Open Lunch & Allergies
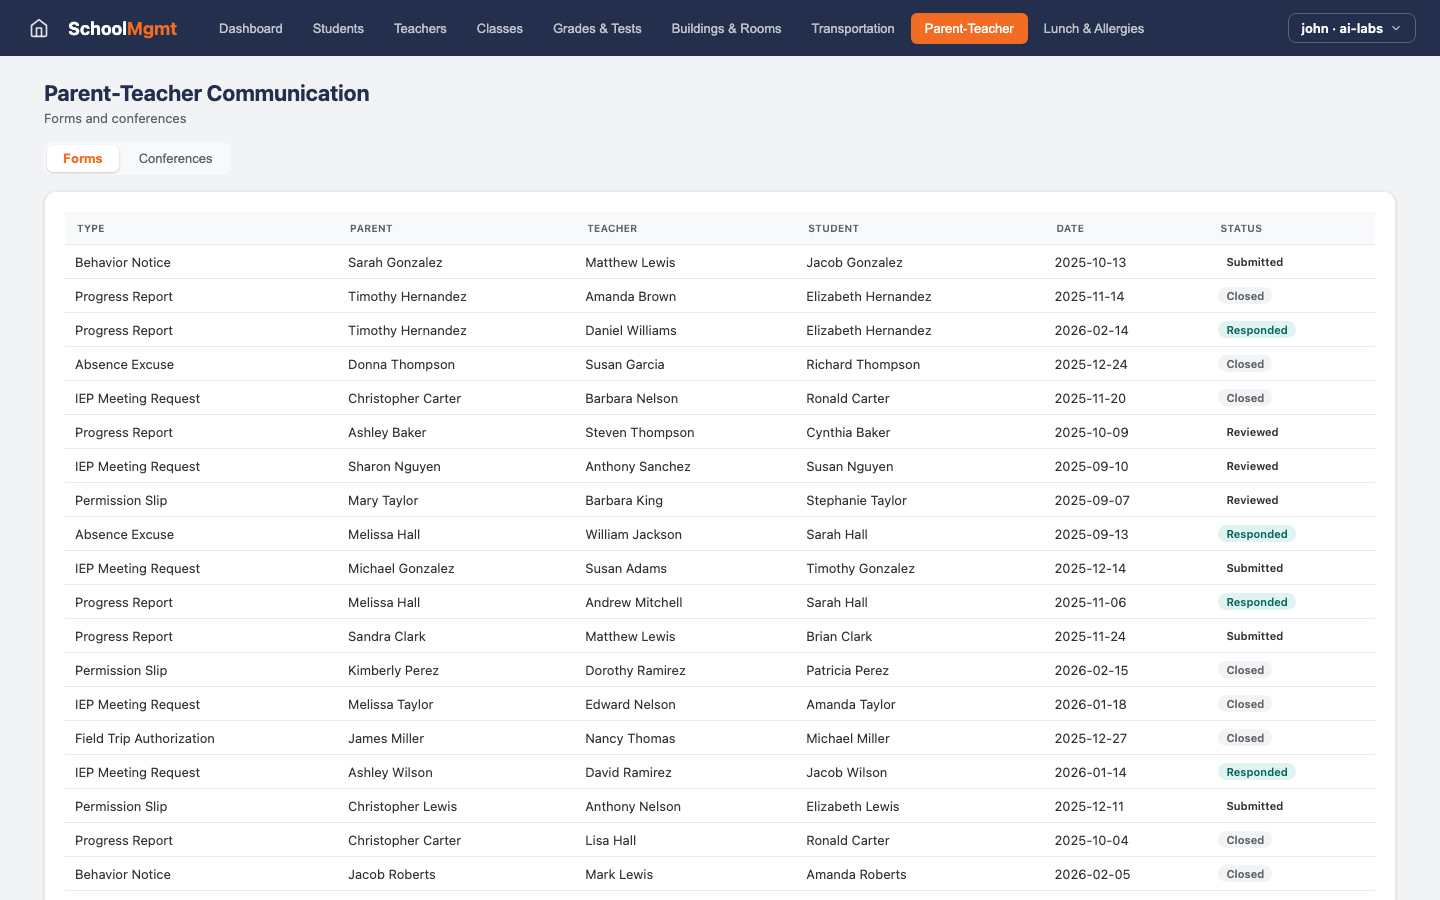The height and width of the screenshot is (900, 1440). 1093,28
